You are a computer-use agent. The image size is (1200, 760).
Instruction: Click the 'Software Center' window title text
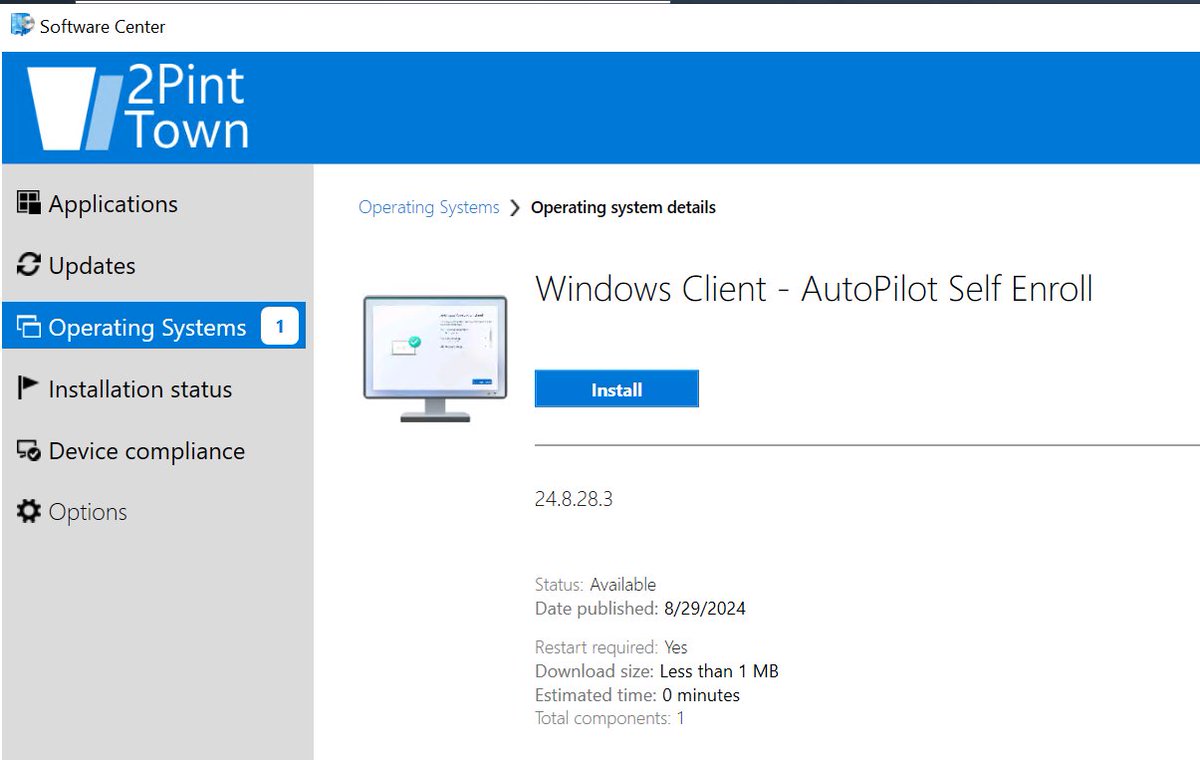point(103,27)
